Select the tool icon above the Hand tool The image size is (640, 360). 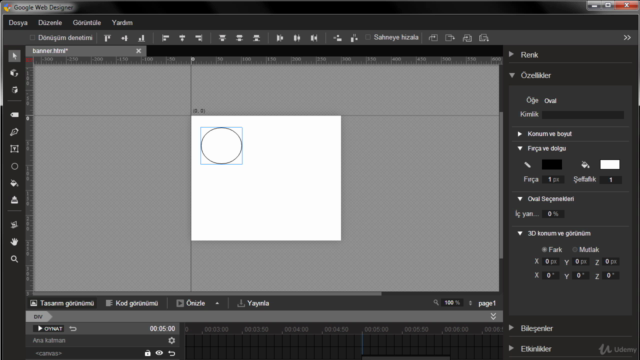click(x=14, y=225)
